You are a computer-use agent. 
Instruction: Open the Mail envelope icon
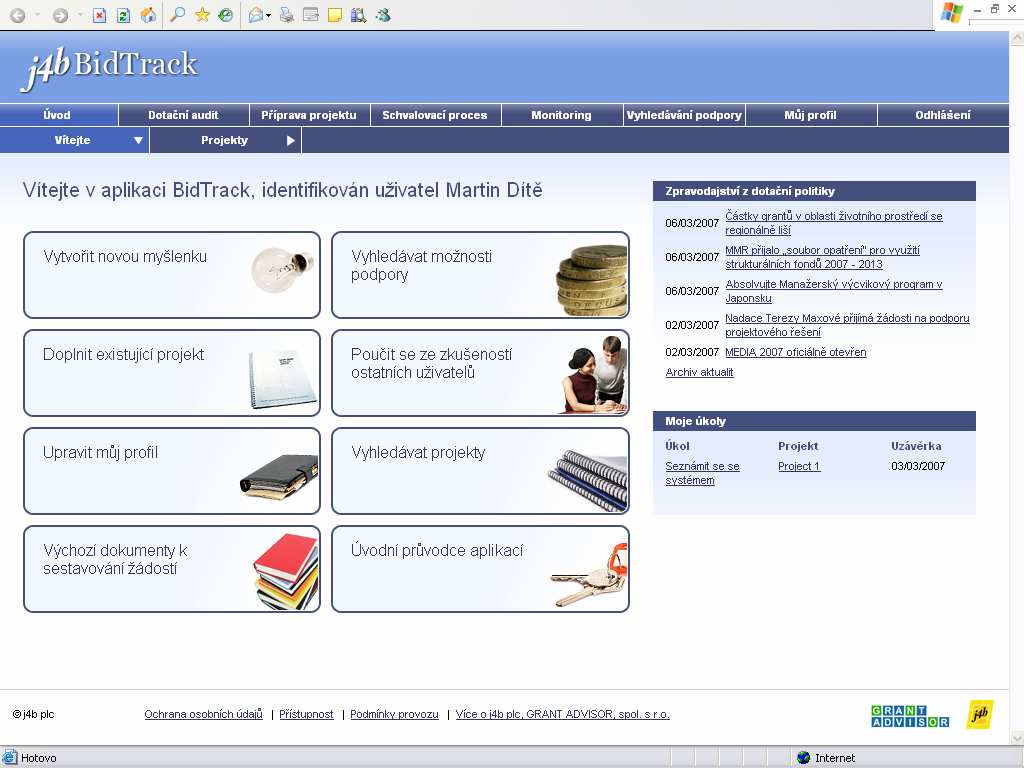256,15
